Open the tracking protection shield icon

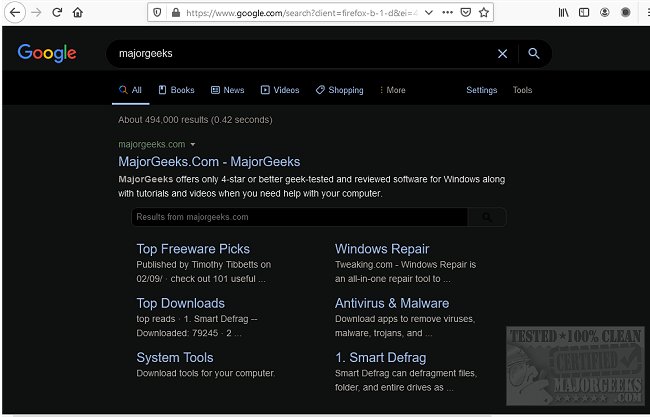(x=157, y=12)
